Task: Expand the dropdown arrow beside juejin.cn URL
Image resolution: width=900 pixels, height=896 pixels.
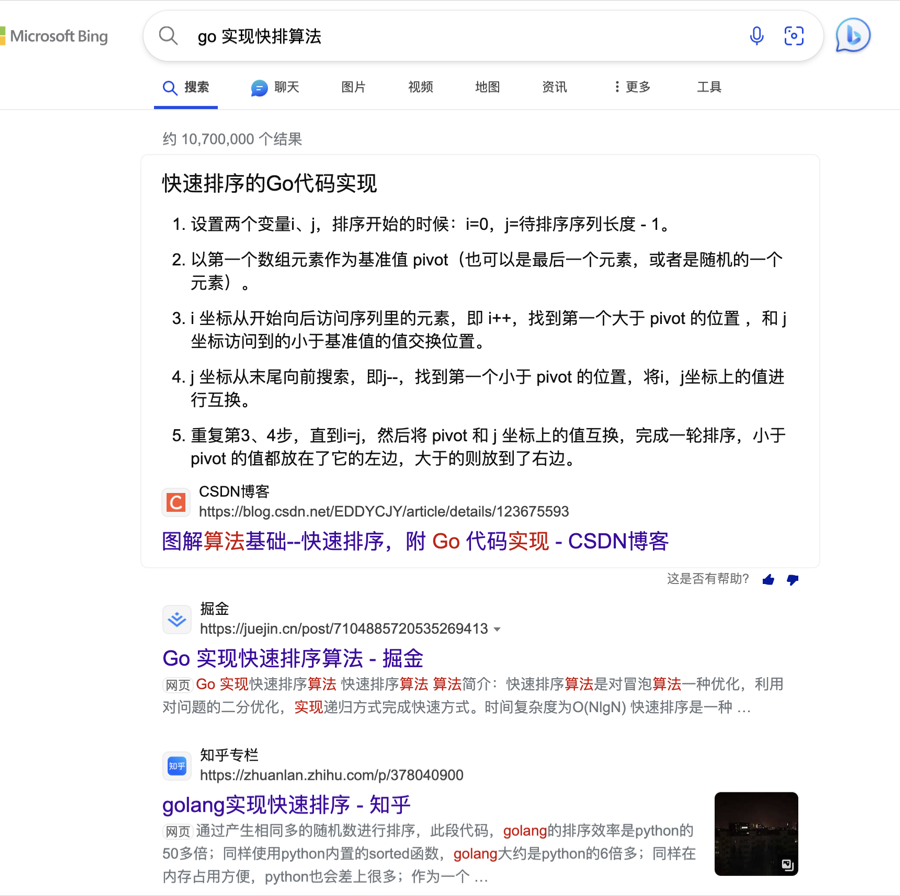Action: point(497,630)
